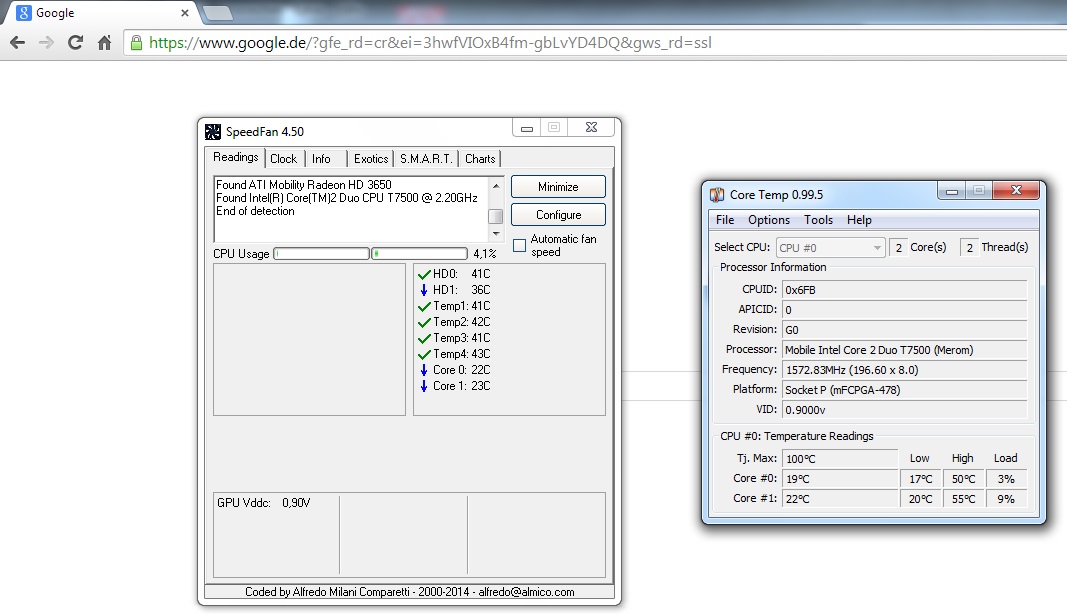The image size is (1067, 614).
Task: Go to Chrome home icon
Action: (104, 43)
